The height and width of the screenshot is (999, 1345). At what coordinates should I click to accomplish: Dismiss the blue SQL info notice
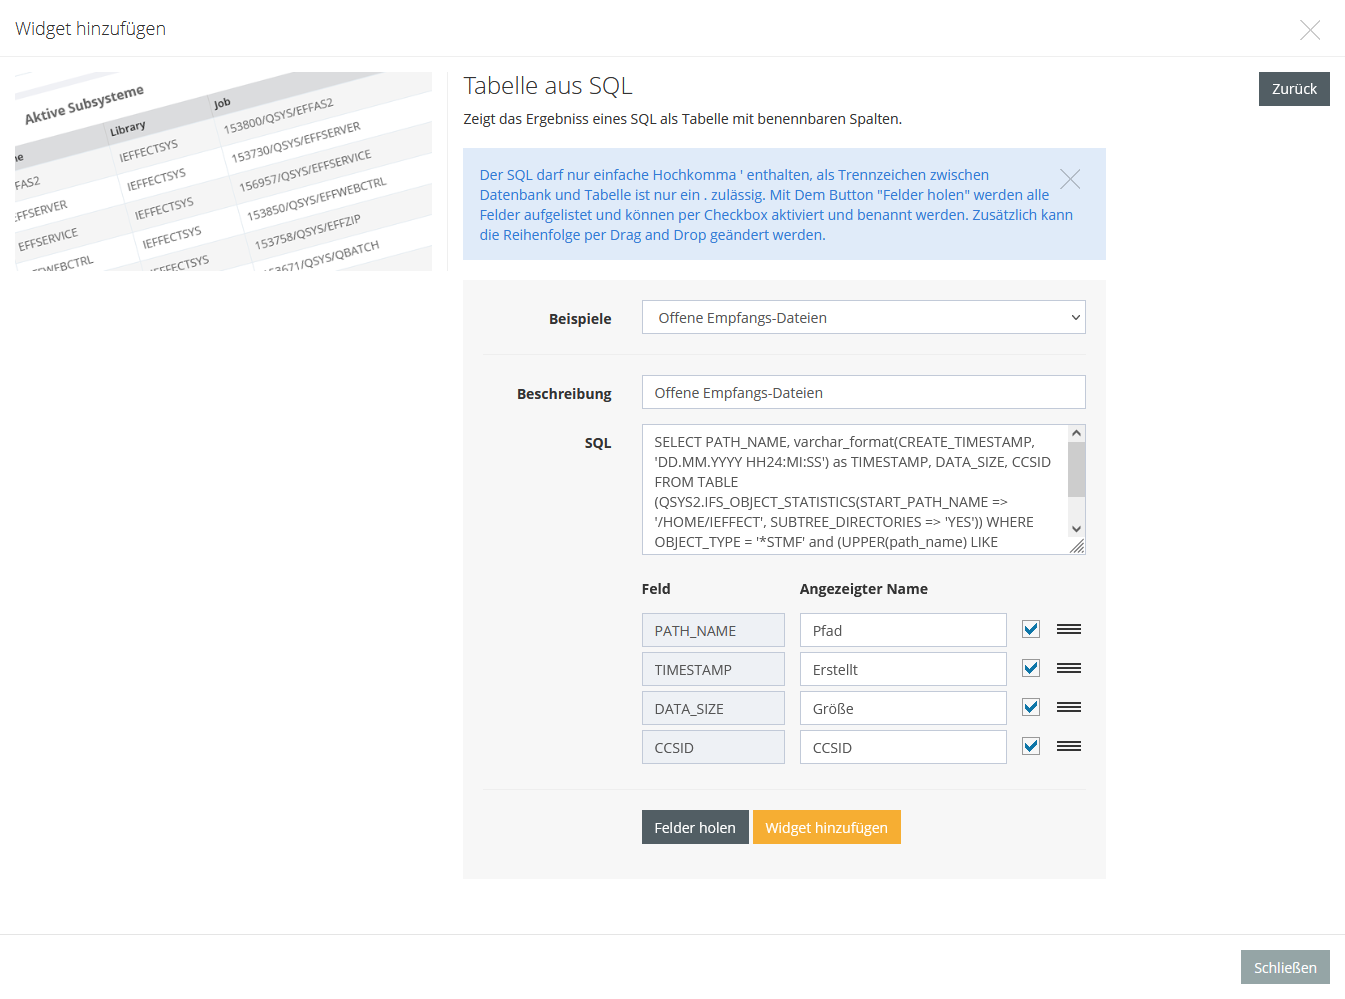[1070, 179]
